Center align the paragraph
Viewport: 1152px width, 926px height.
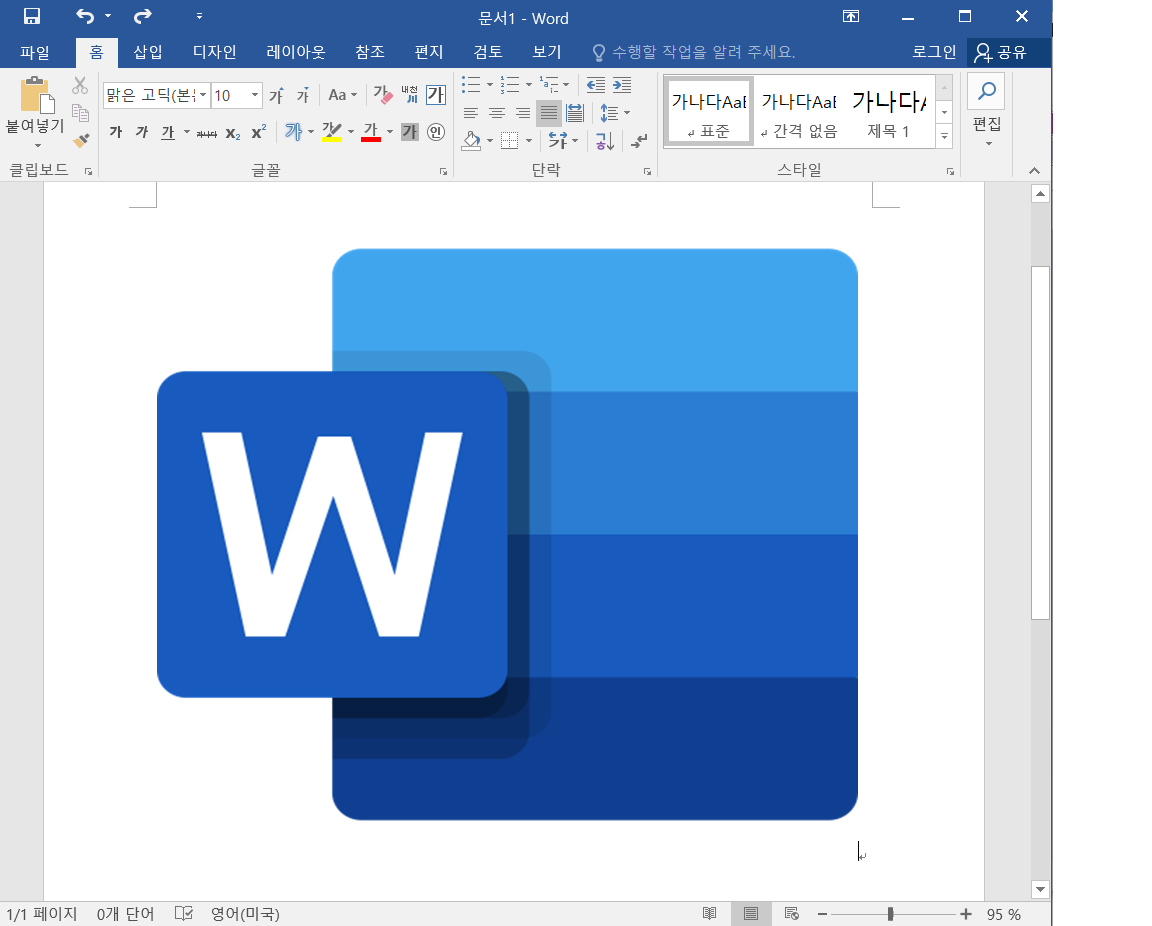[x=497, y=113]
